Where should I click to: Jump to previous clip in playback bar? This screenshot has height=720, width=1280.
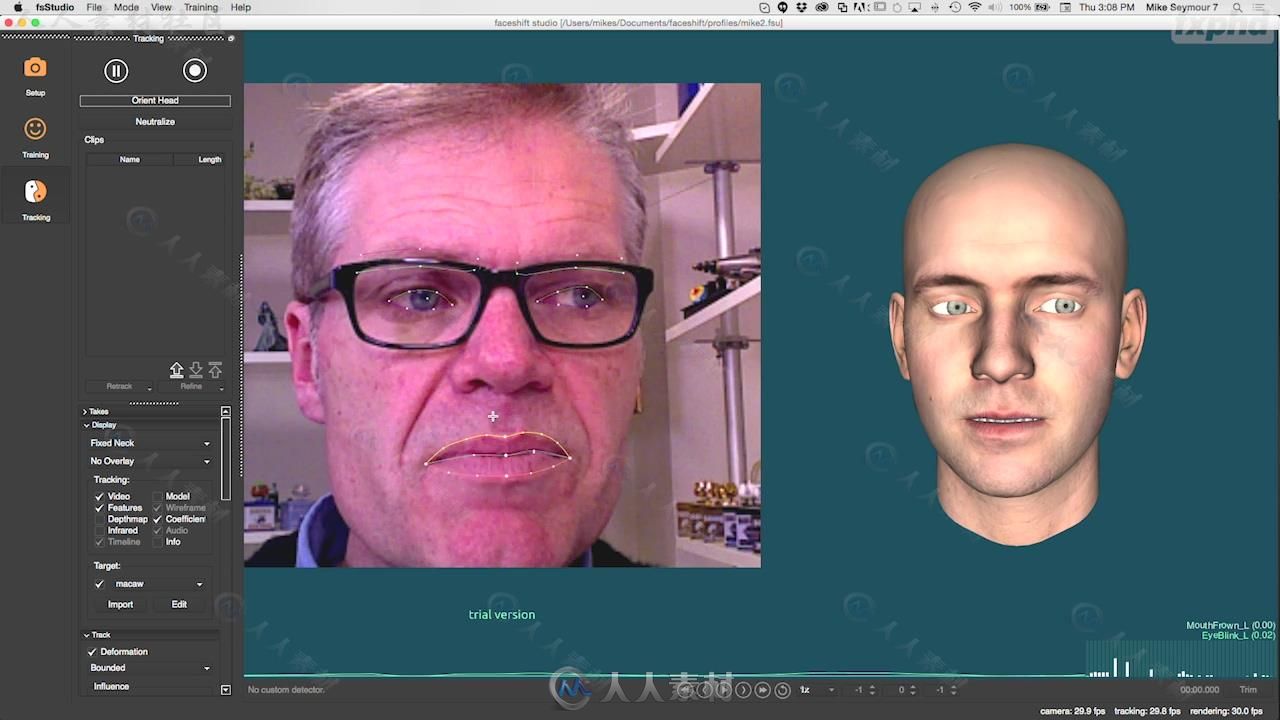pyautogui.click(x=685, y=690)
